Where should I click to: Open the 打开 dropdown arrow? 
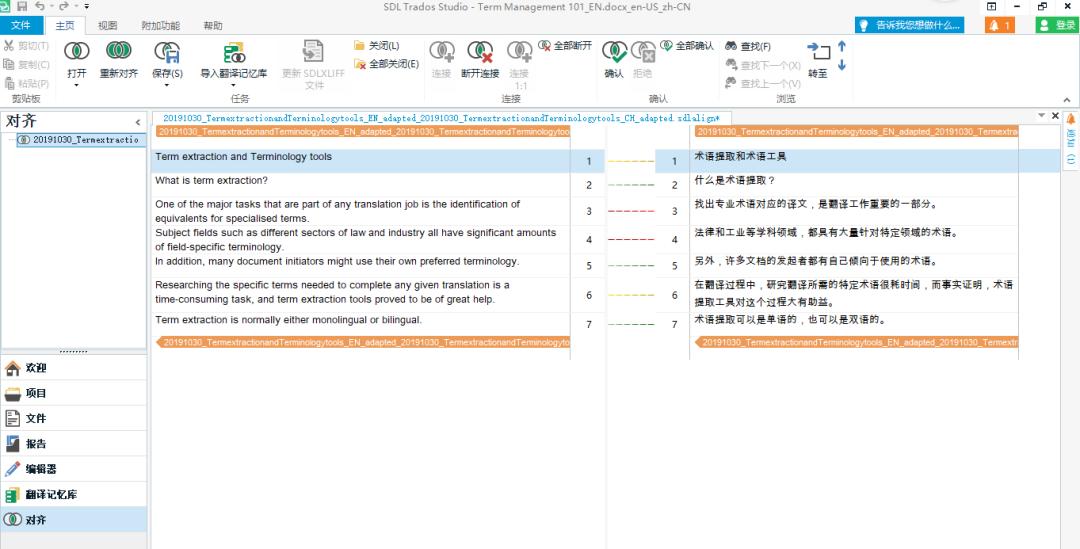click(x=76, y=86)
